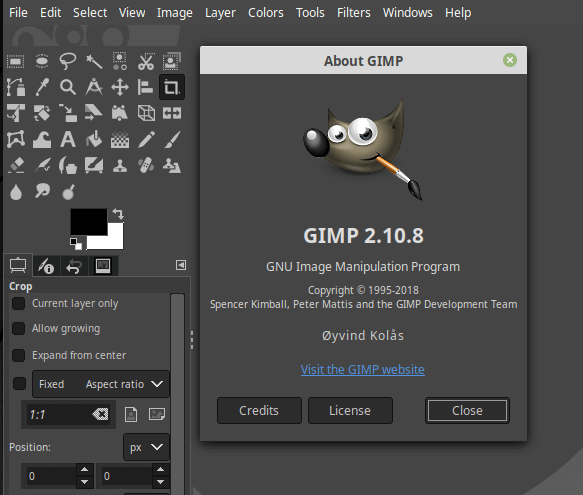Click Credits button in About dialog

[259, 411]
